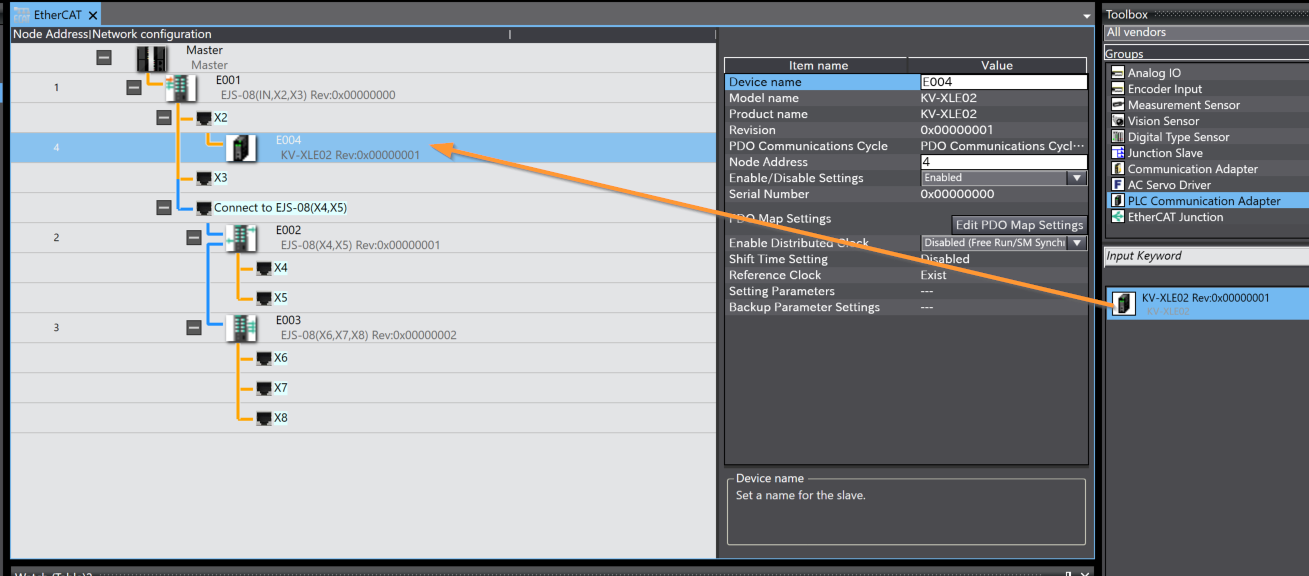Collapse the E003 node branch
1309x576 pixels.
click(194, 328)
